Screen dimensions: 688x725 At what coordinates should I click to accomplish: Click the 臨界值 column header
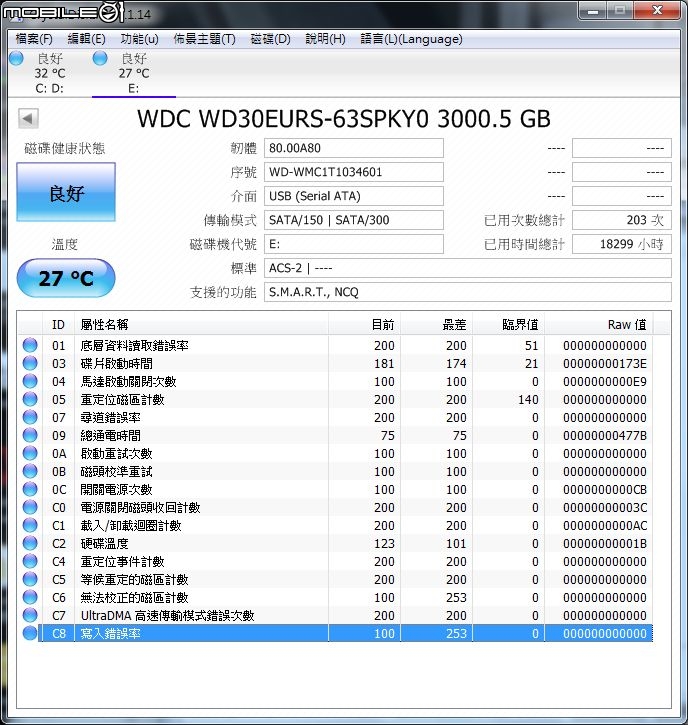(509, 325)
